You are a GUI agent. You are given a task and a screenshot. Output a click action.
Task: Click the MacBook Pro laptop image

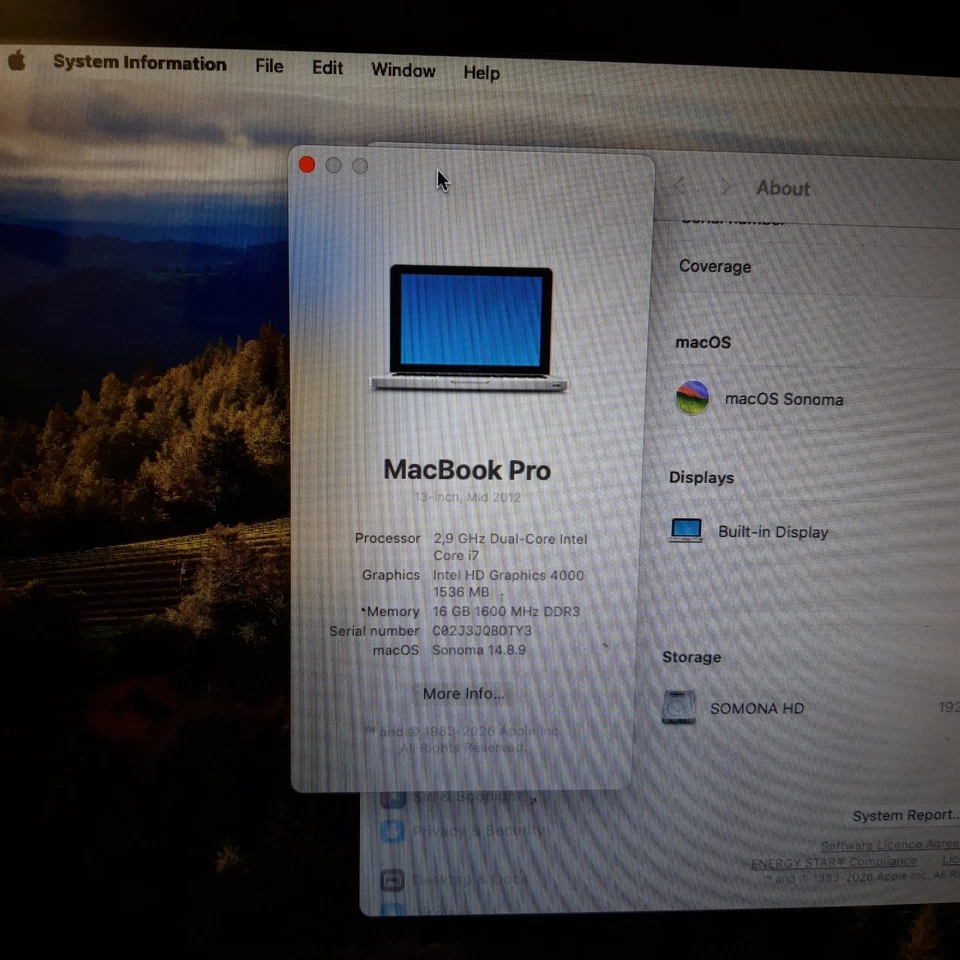click(x=470, y=328)
